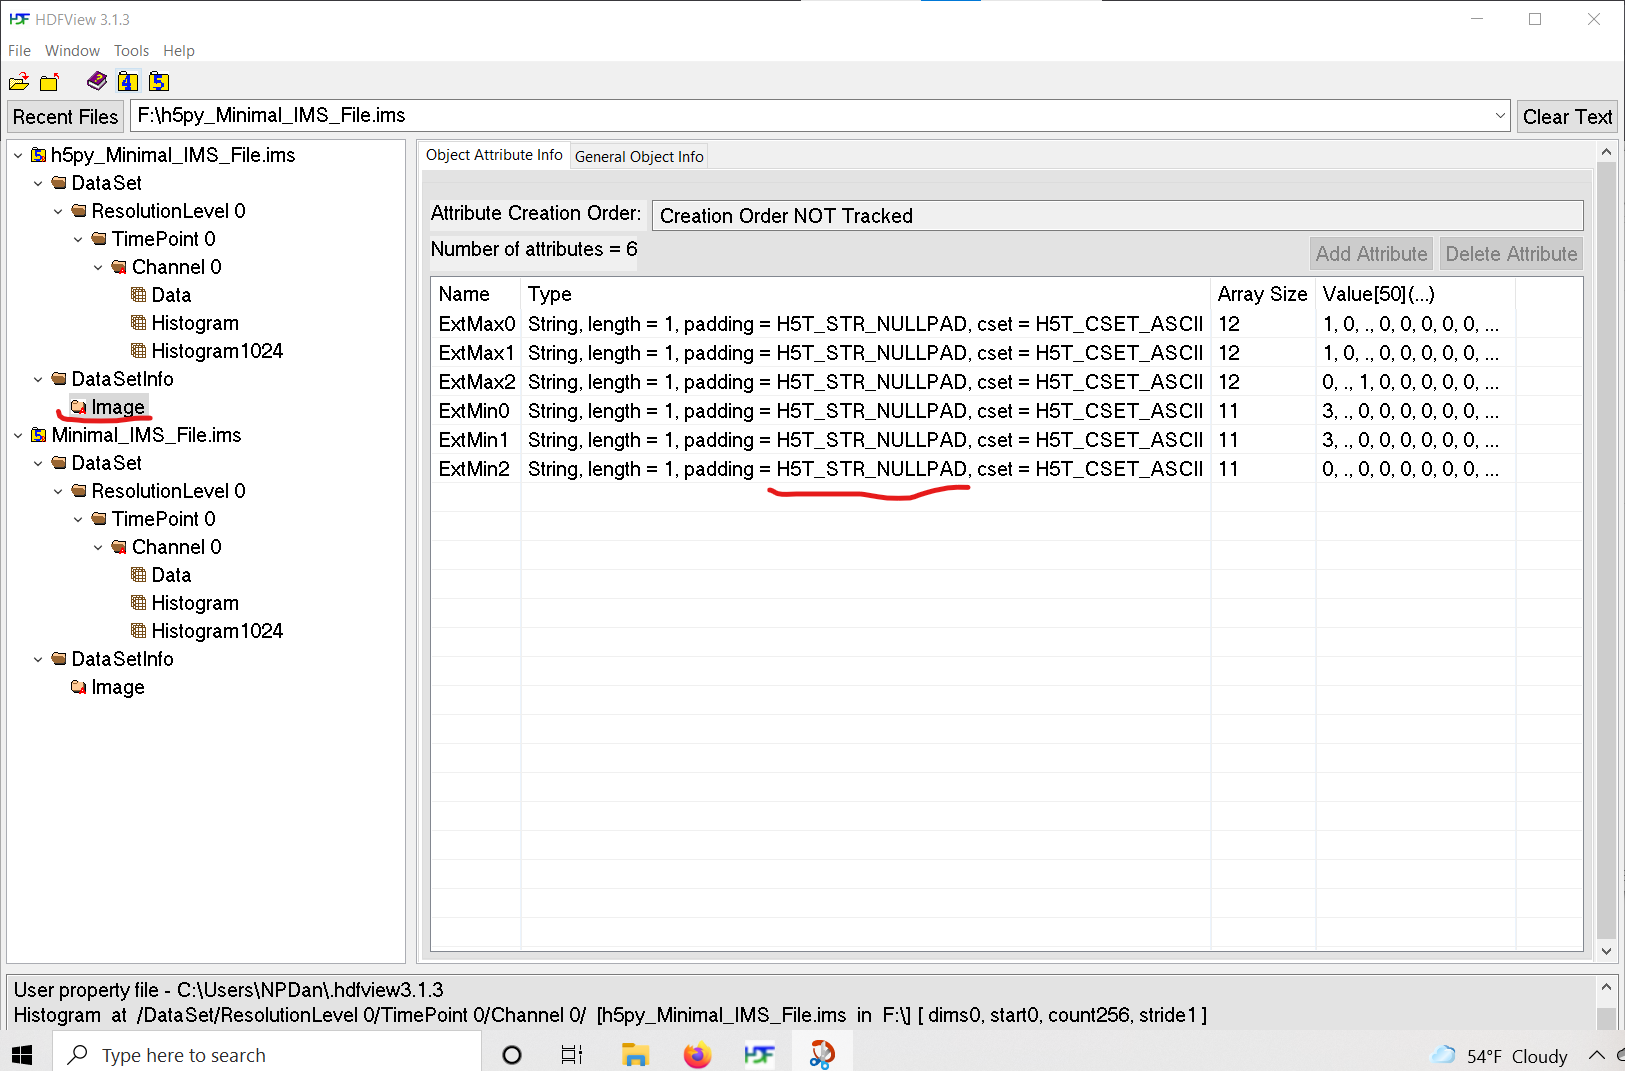
Task: Click the Attribute Creation Order field
Action: coord(1117,216)
